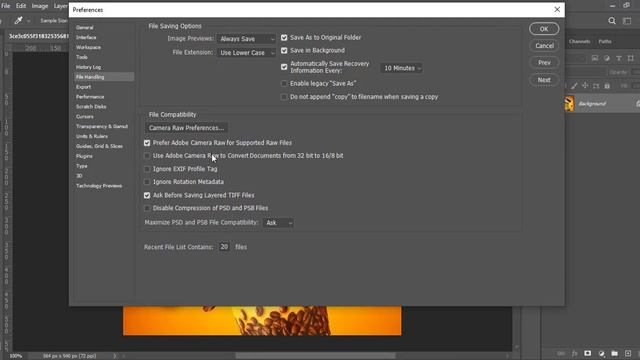
Task: Check Do not append "copy" to filename
Action: [284, 97]
